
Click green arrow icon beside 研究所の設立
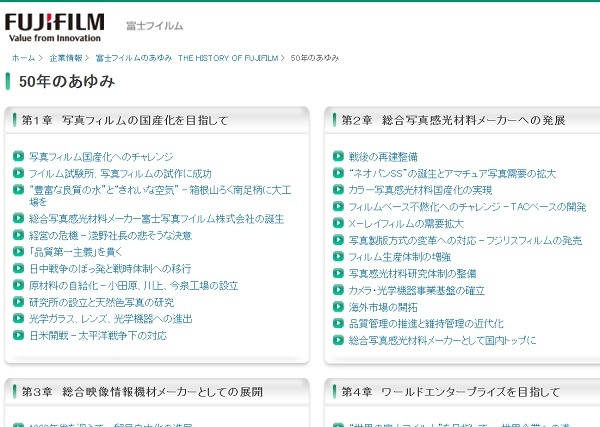18,302
